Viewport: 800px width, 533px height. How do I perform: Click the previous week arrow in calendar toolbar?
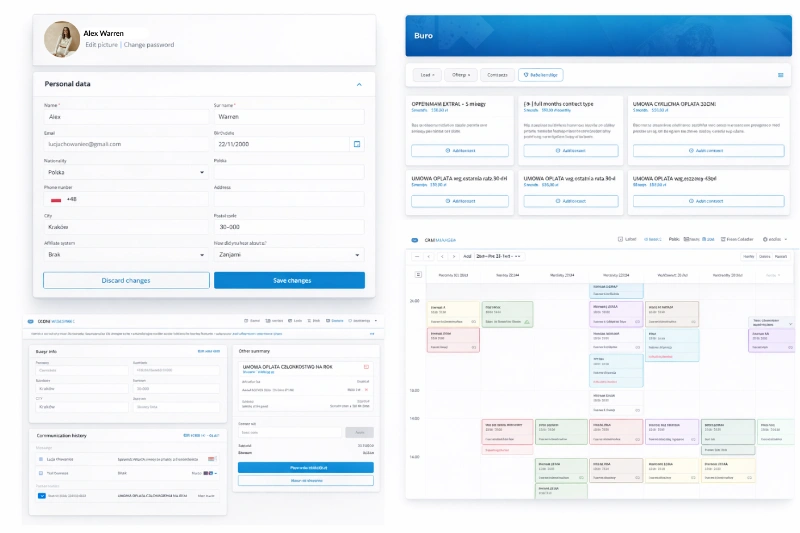(430, 256)
